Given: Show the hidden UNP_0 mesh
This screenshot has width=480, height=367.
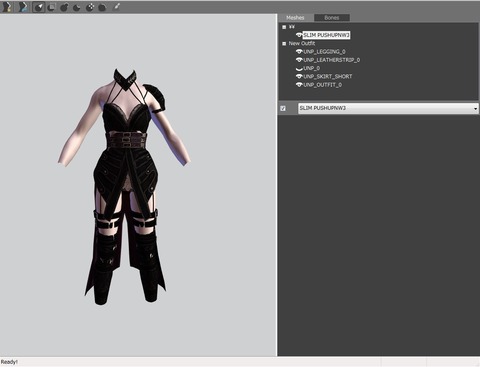Looking at the screenshot, I should (x=299, y=68).
